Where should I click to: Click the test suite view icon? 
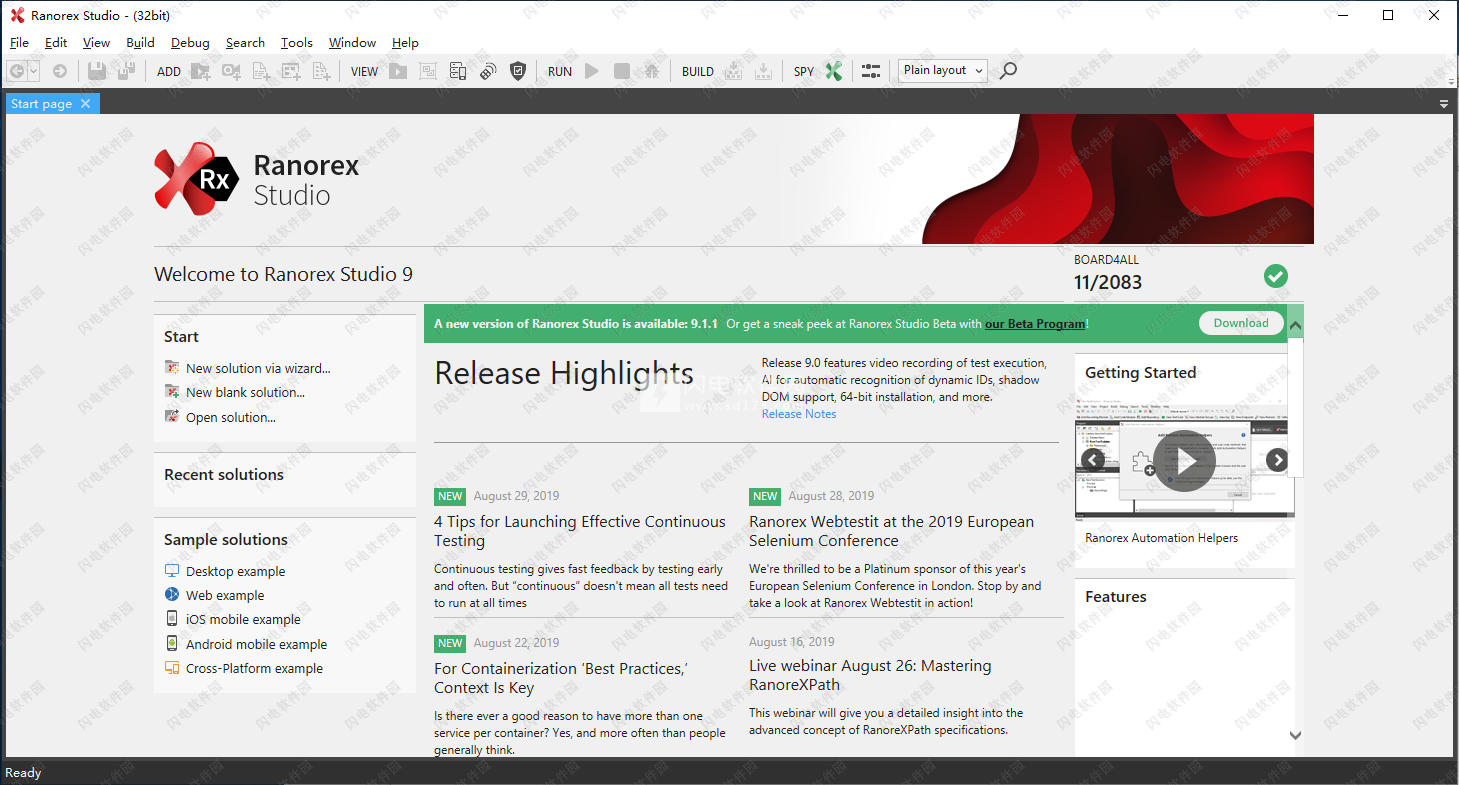(x=428, y=71)
